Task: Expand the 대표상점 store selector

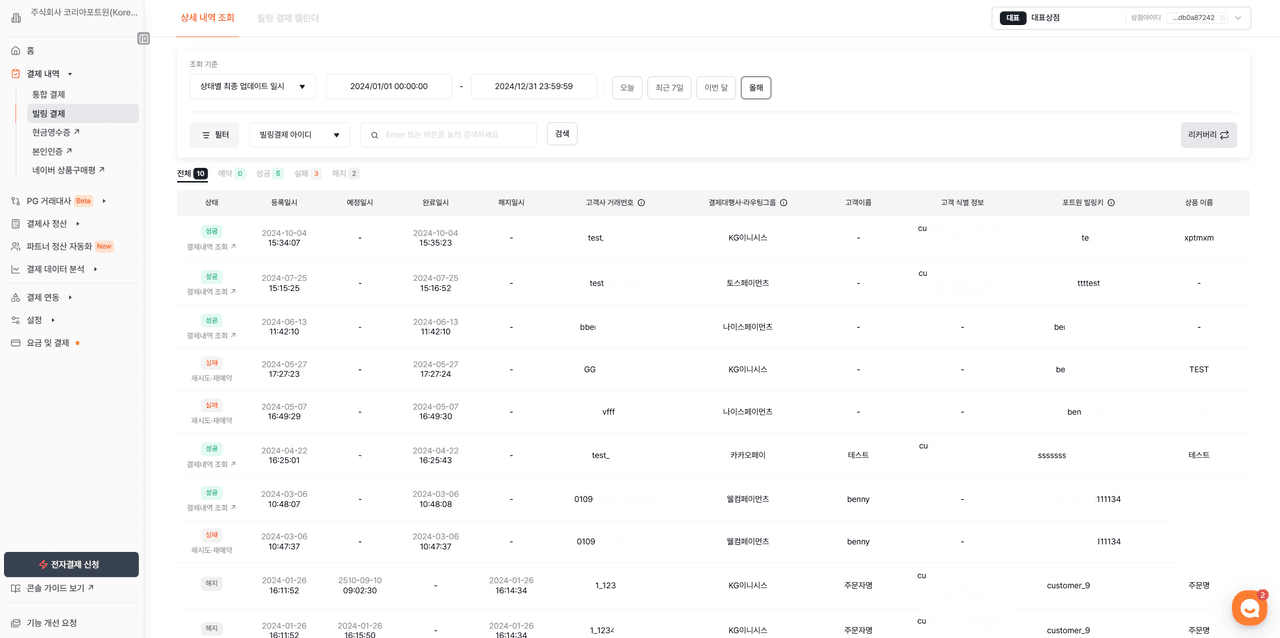Action: pyautogui.click(x=1238, y=18)
